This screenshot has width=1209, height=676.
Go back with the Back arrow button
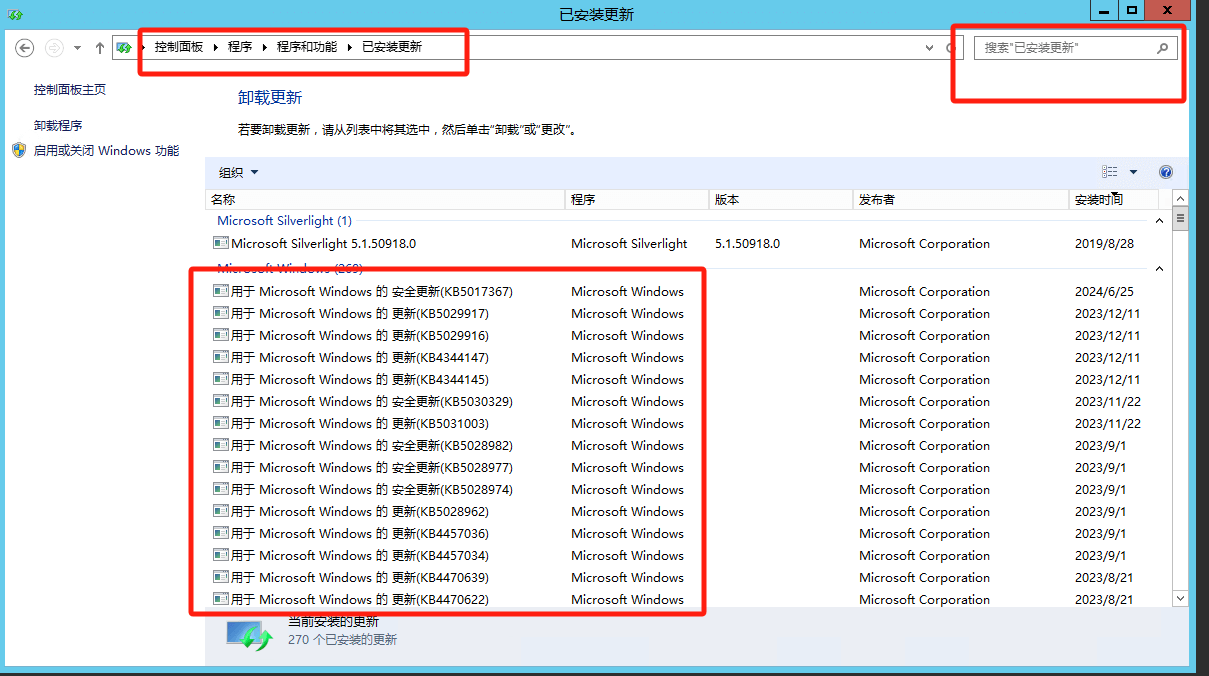(26, 47)
